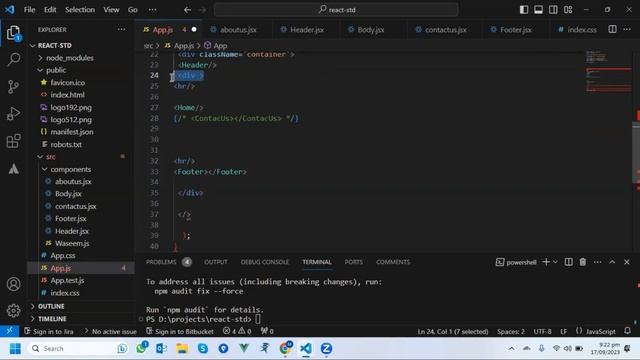Open the Selection menu
The height and width of the screenshot is (360, 640).
80,10
